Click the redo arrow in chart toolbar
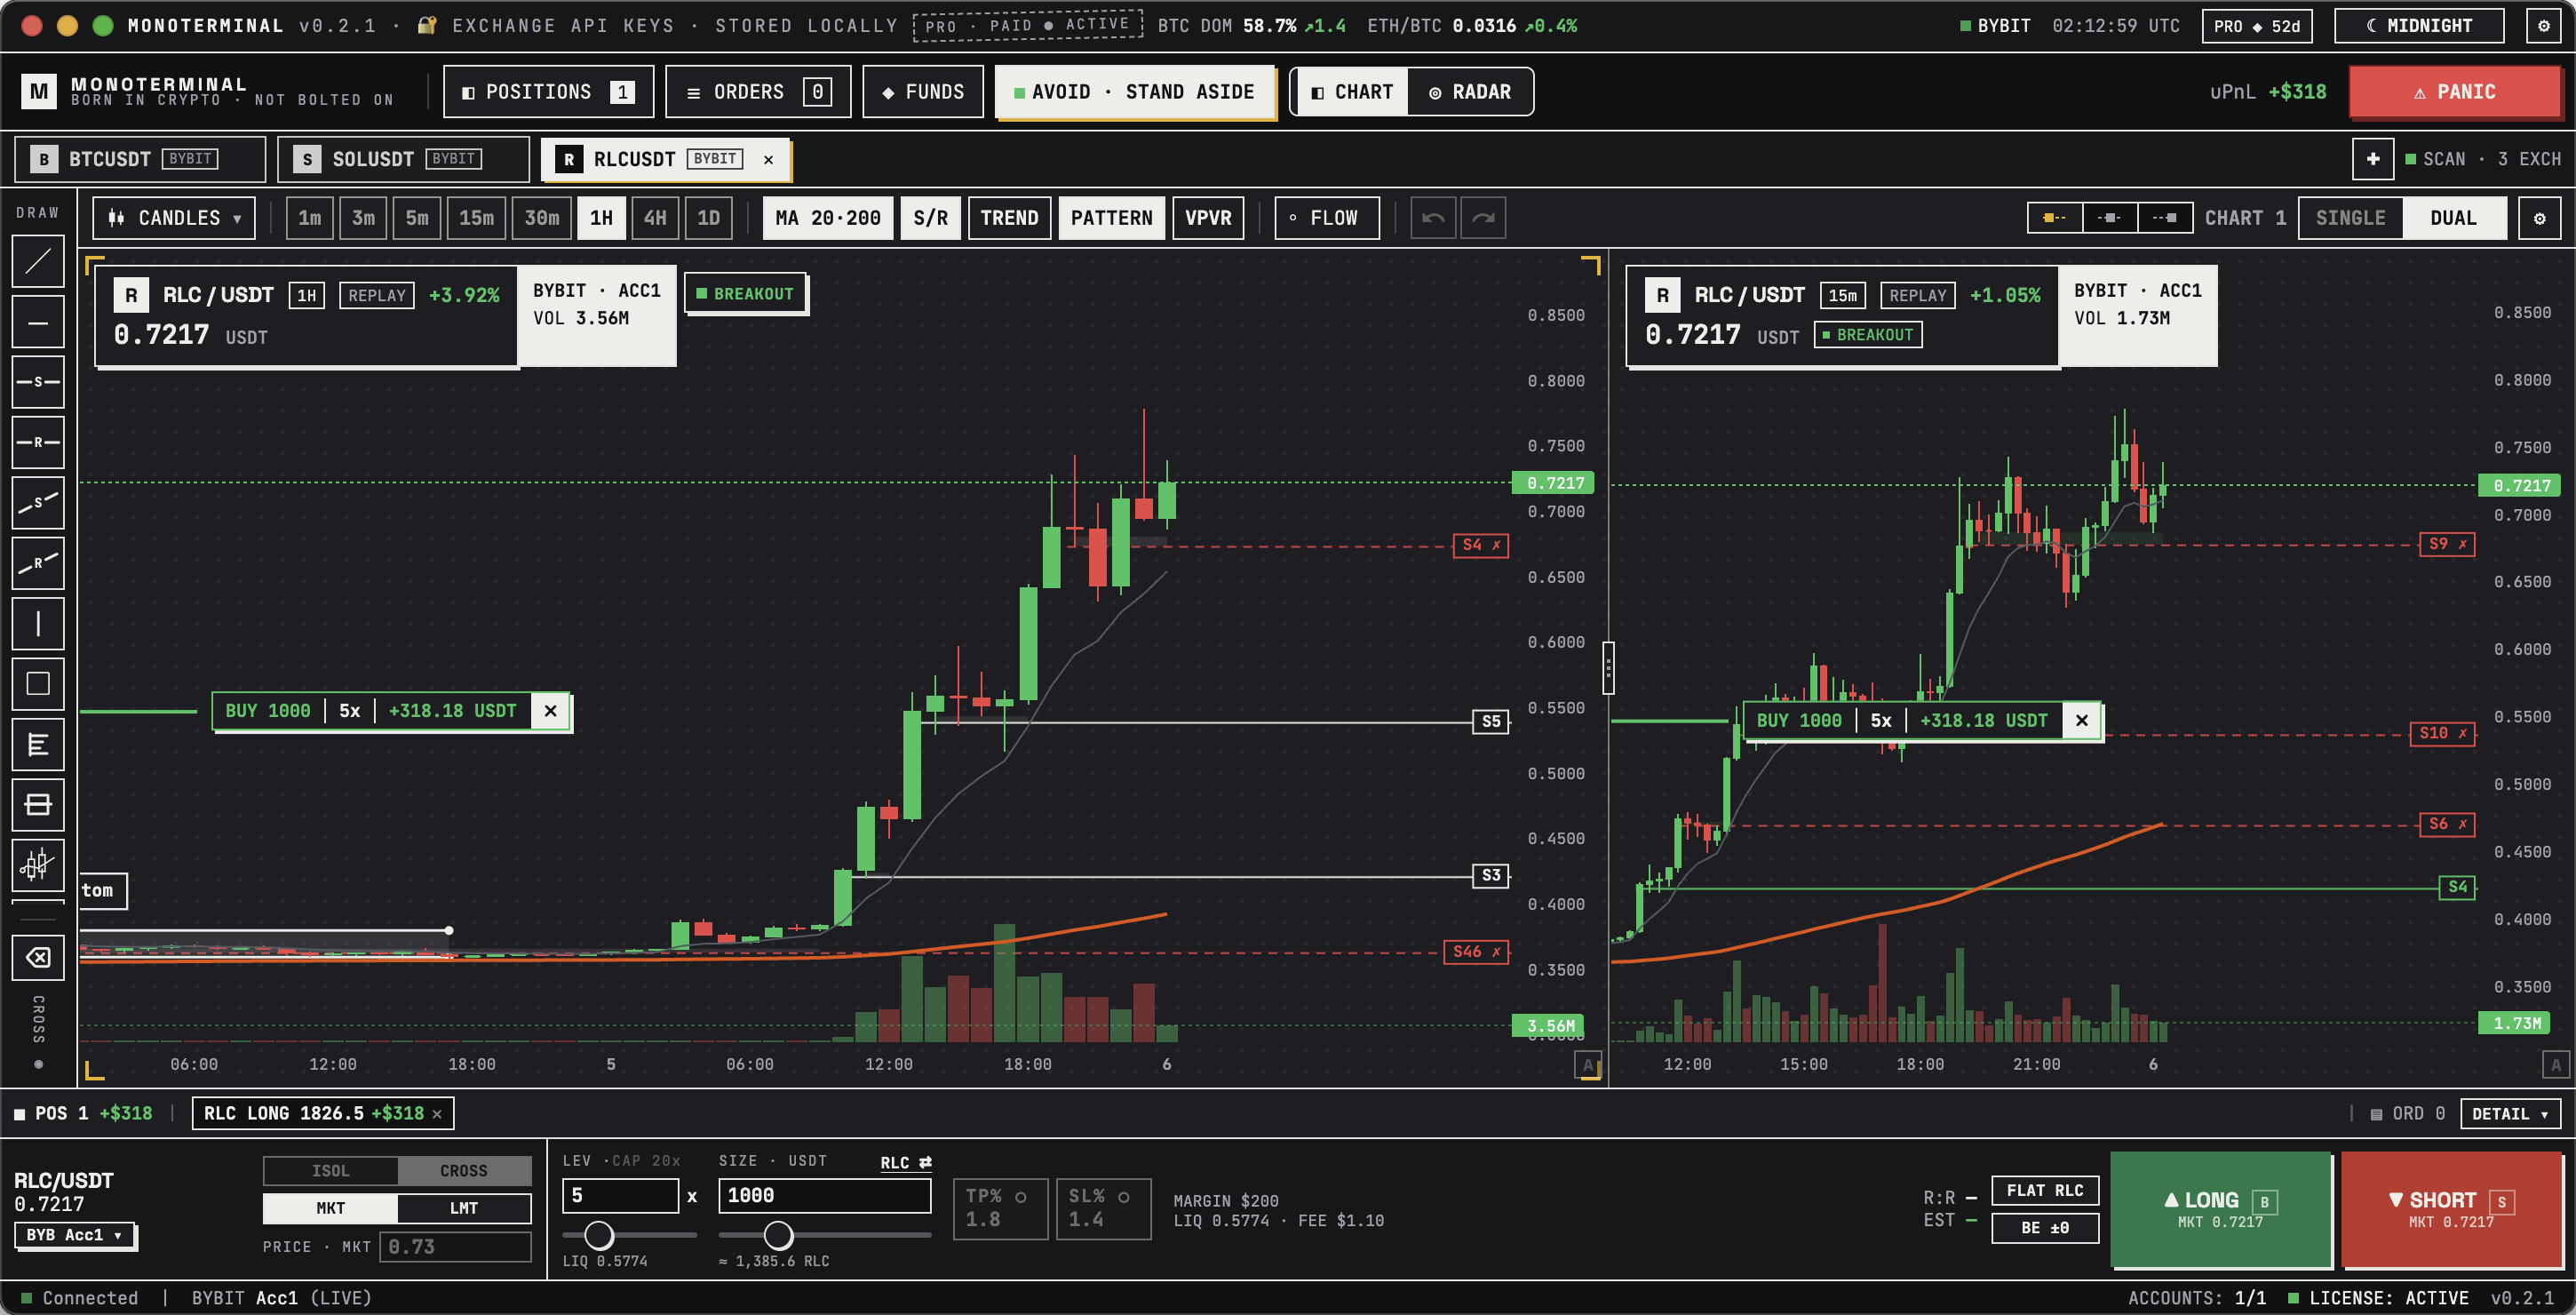 pyautogui.click(x=1484, y=218)
